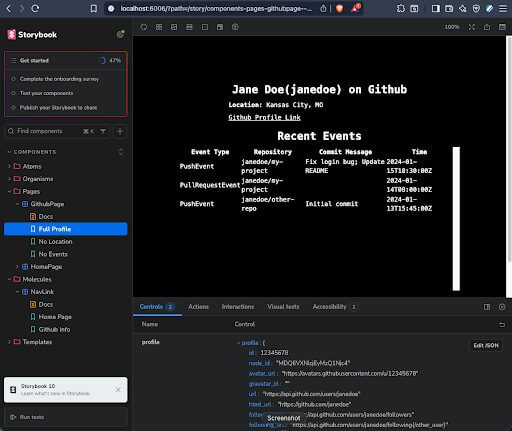Switch to the Actions tab
This screenshot has width=512, height=431.
point(198,307)
